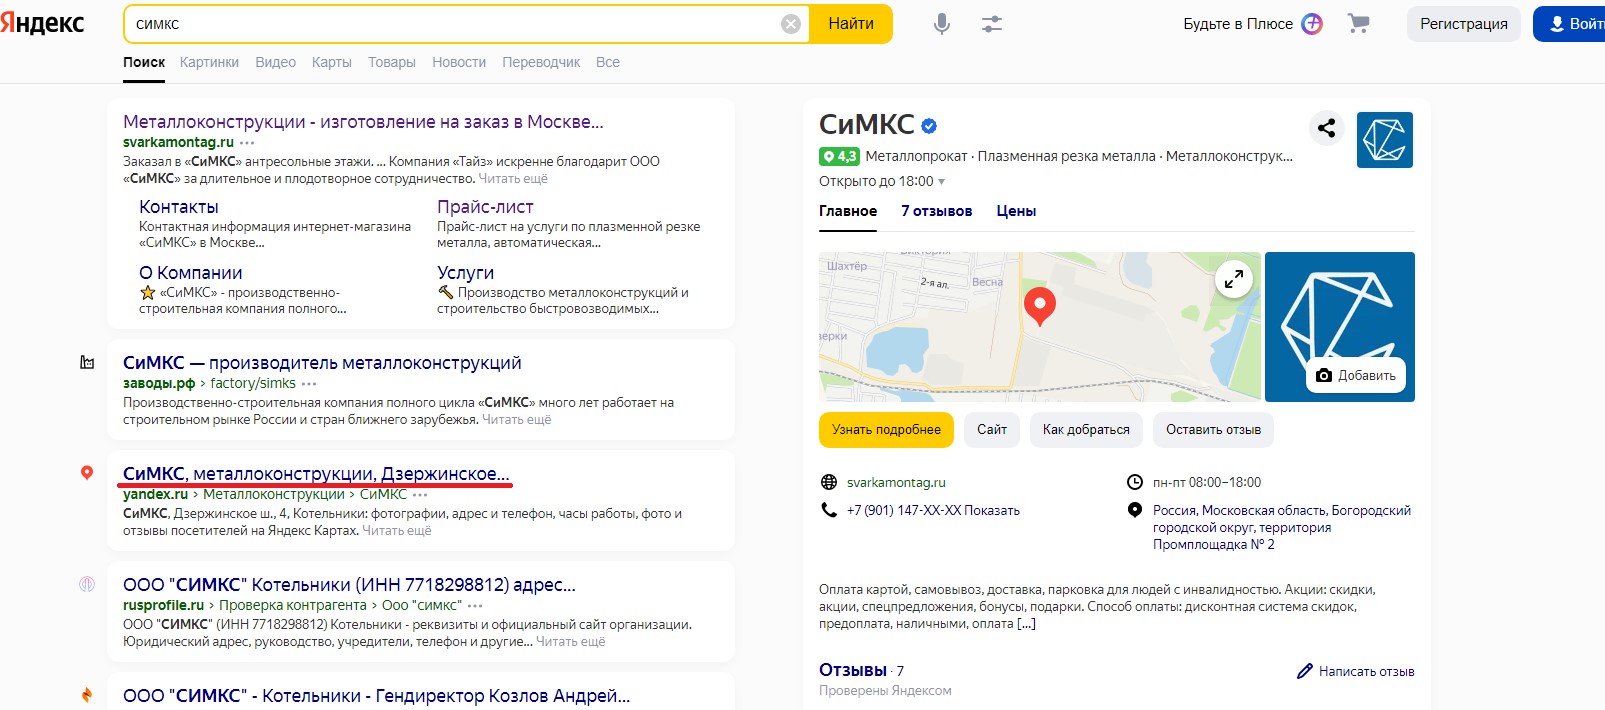Open the more options dots beside svarkamontag.ru

[247, 143]
